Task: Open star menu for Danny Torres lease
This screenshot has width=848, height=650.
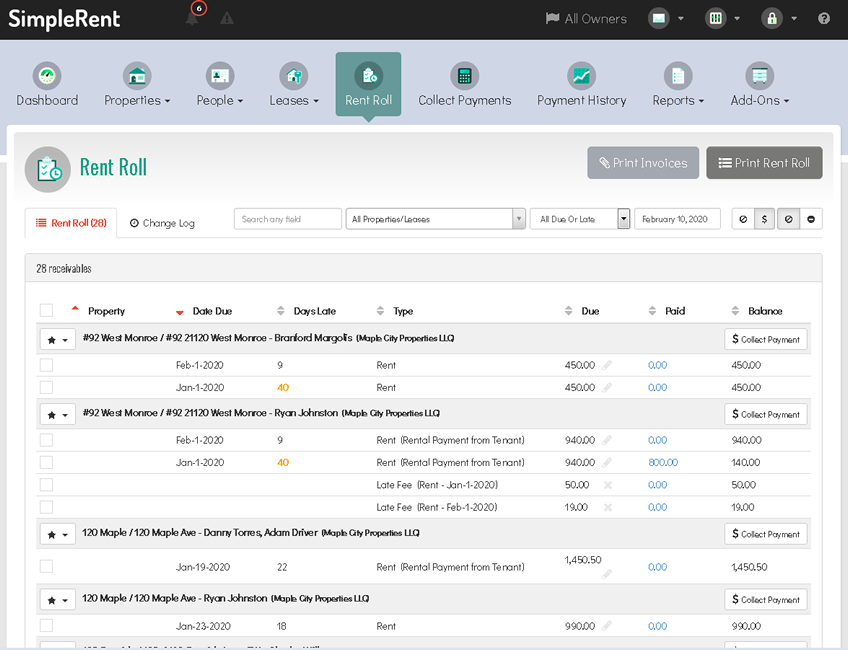Action: click(57, 535)
